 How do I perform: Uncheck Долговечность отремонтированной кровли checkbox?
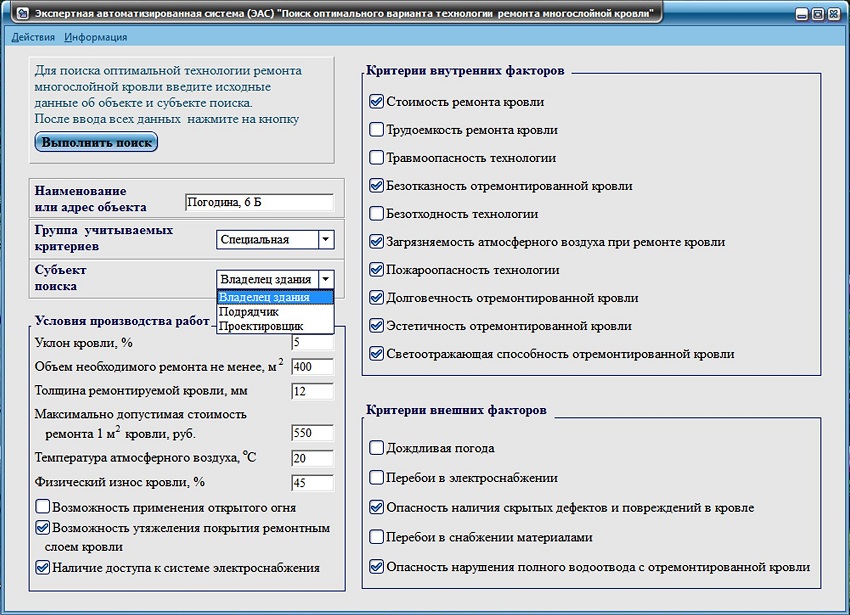(x=376, y=297)
